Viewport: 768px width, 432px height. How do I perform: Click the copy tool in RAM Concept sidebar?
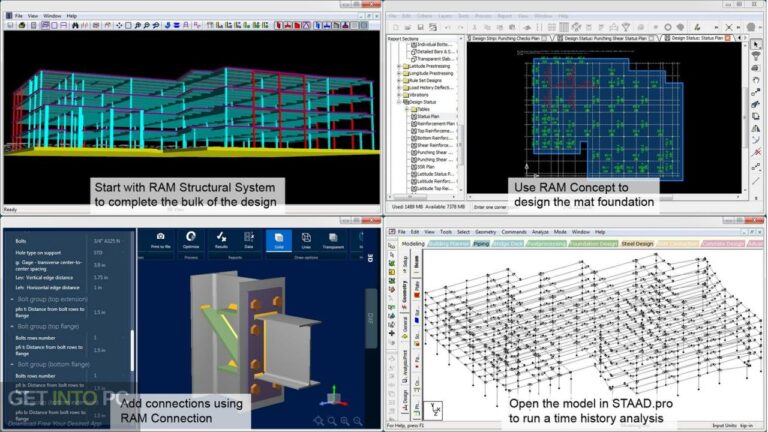756,117
